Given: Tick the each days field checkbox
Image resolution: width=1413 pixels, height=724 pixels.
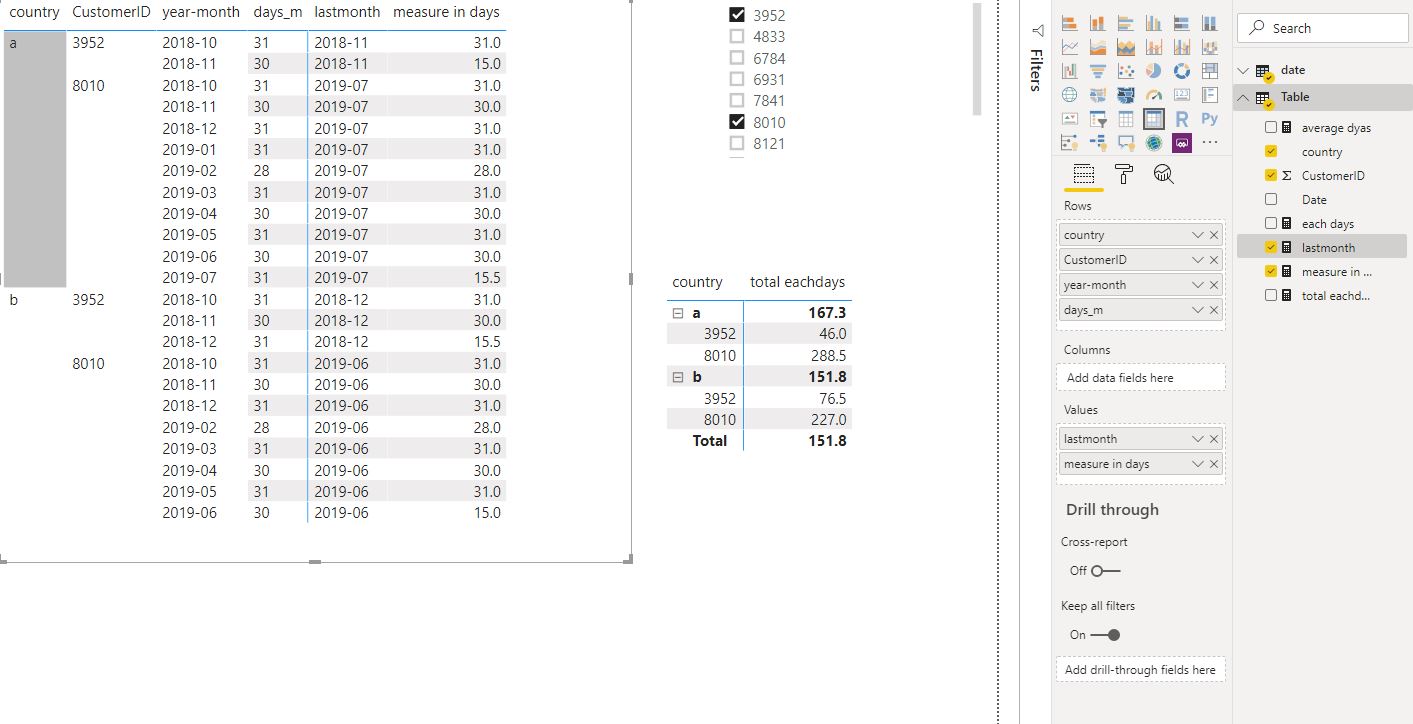Looking at the screenshot, I should click(x=1271, y=223).
